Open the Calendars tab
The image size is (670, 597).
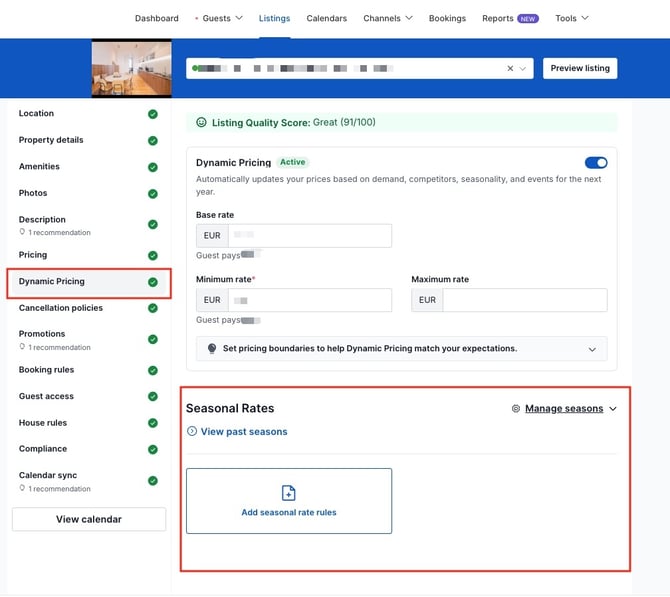tap(326, 18)
